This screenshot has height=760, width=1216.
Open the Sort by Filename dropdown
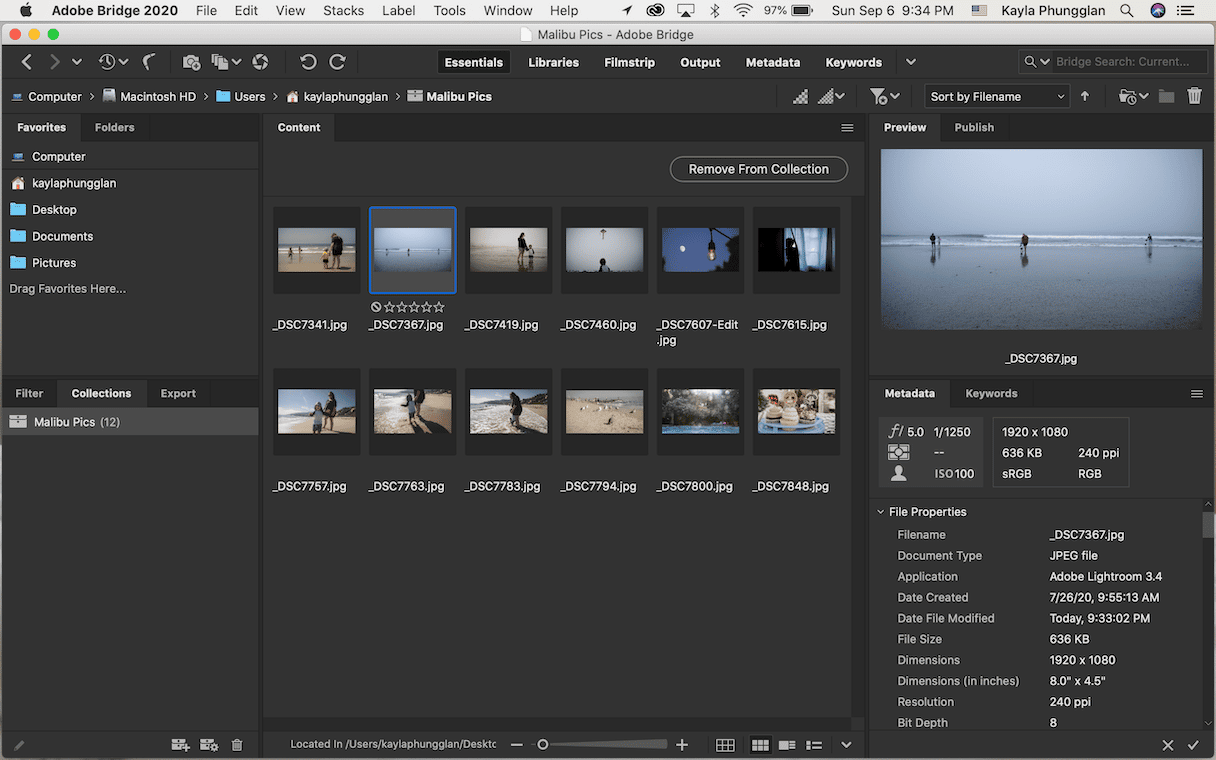pos(997,96)
